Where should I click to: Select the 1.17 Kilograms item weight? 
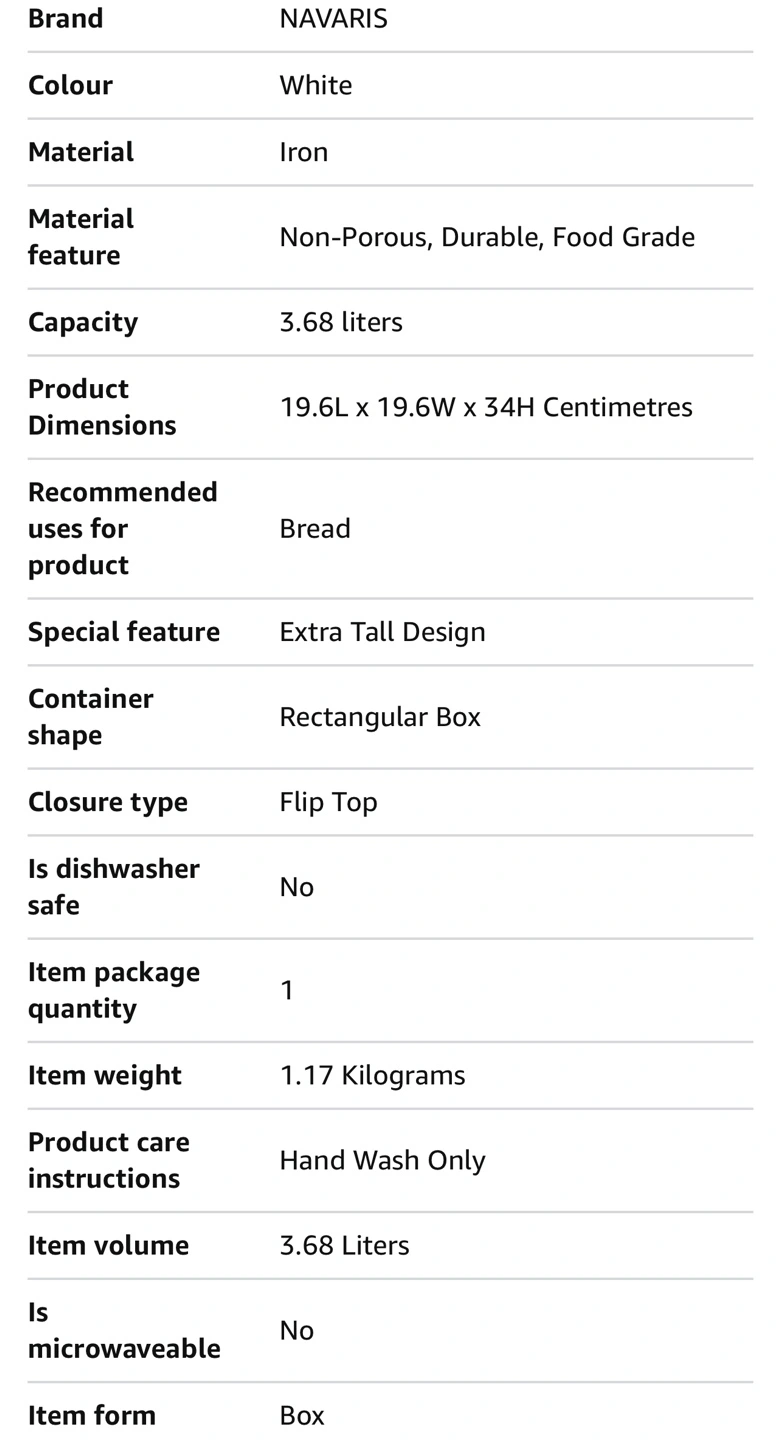click(x=372, y=1075)
